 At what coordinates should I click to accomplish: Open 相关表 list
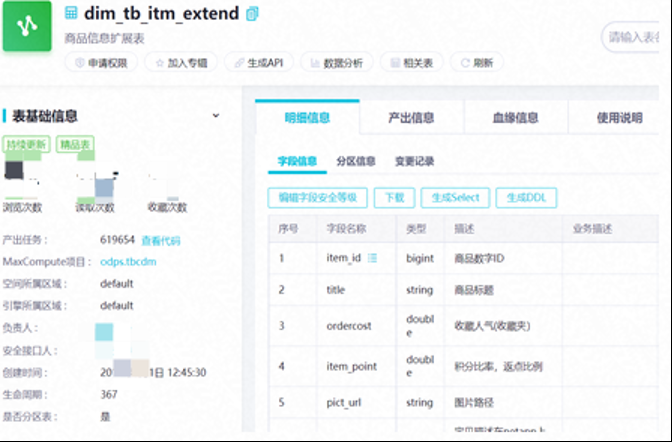tap(411, 63)
